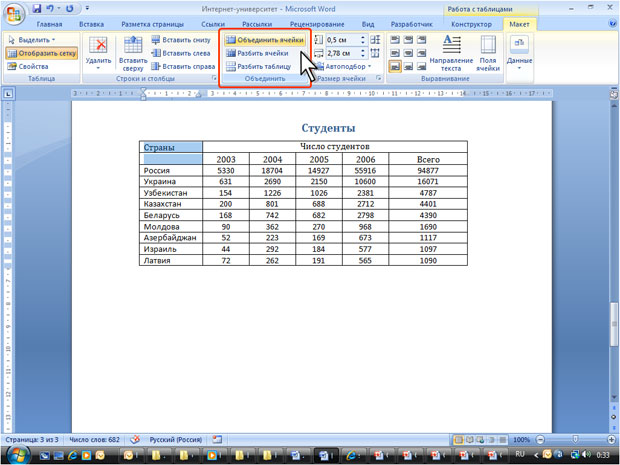Viewport: 620px width, 465px height.
Task: Open the Данные (Data) dropdown
Action: tap(519, 51)
